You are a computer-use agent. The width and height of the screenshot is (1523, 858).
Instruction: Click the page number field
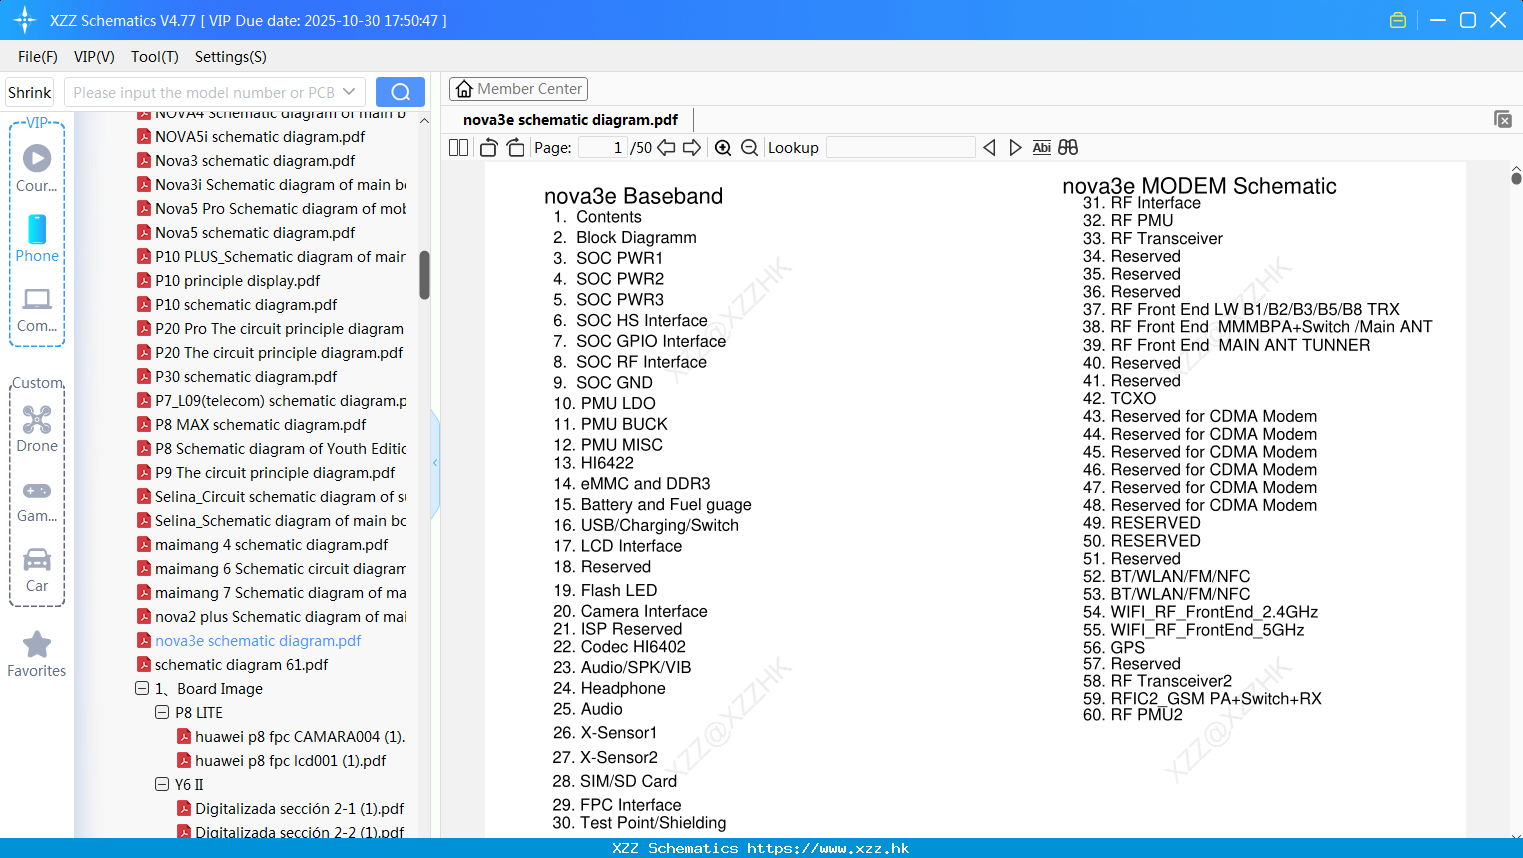pos(602,148)
